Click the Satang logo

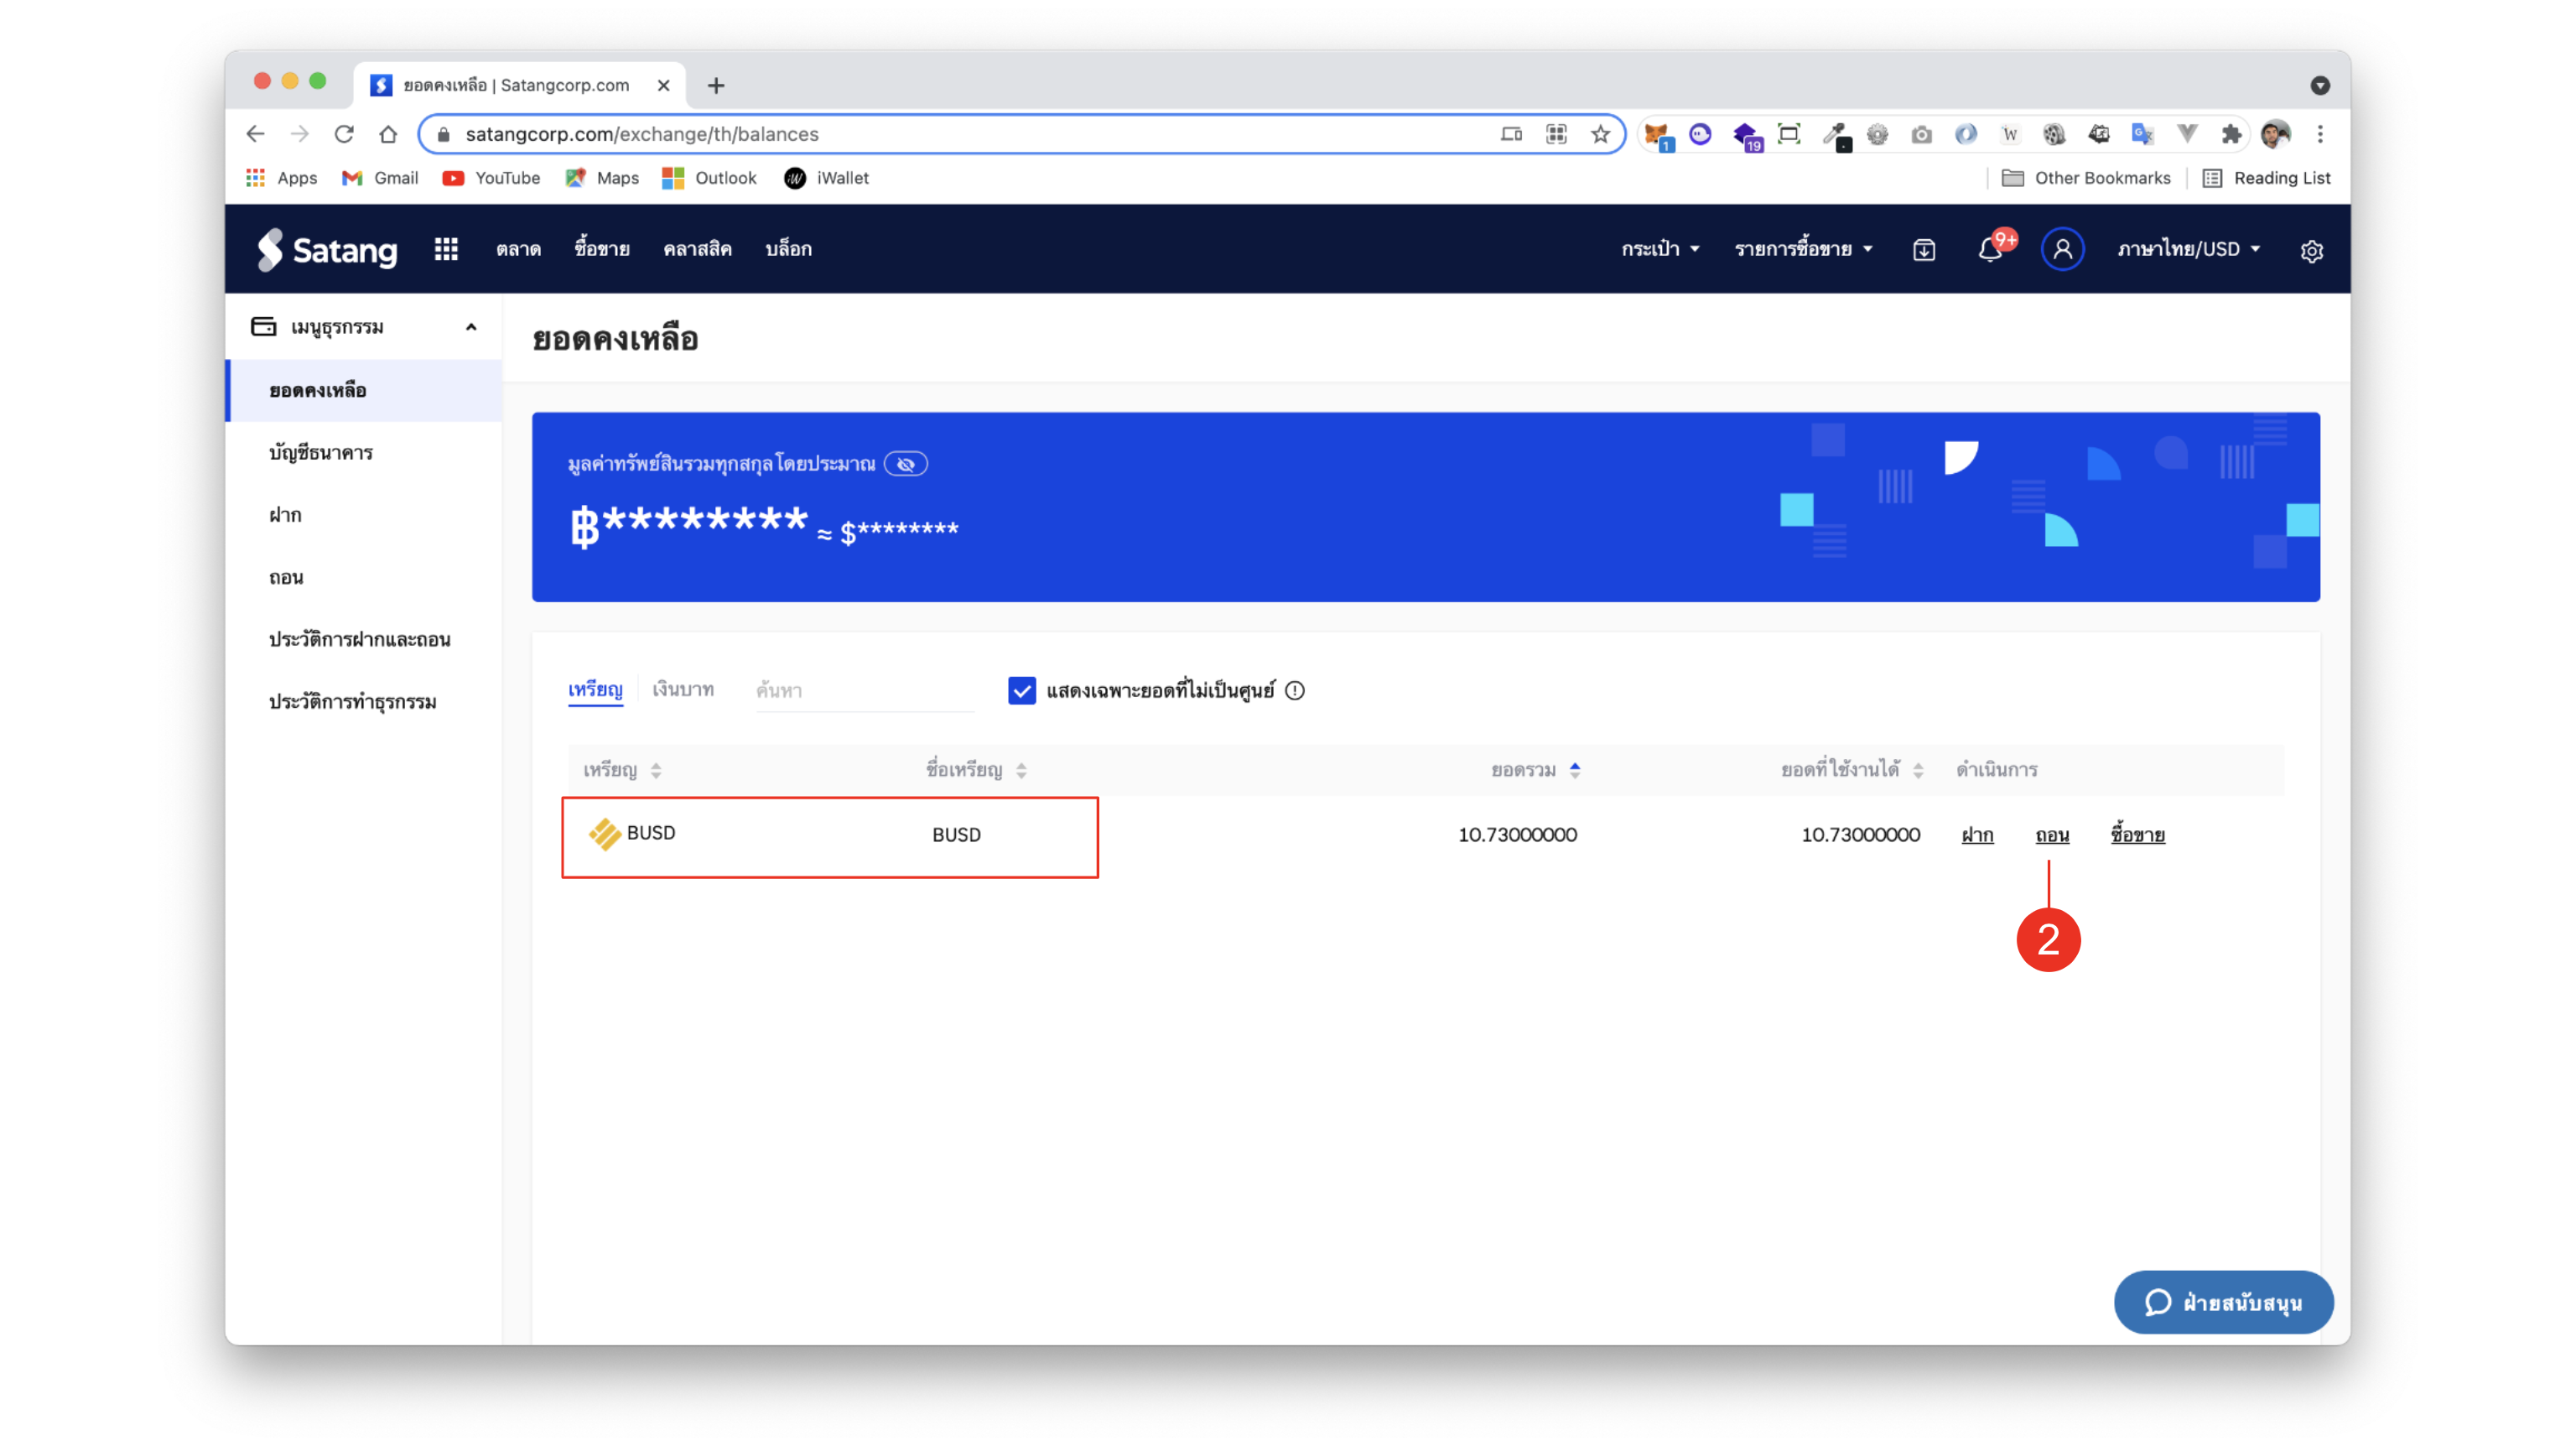[326, 249]
